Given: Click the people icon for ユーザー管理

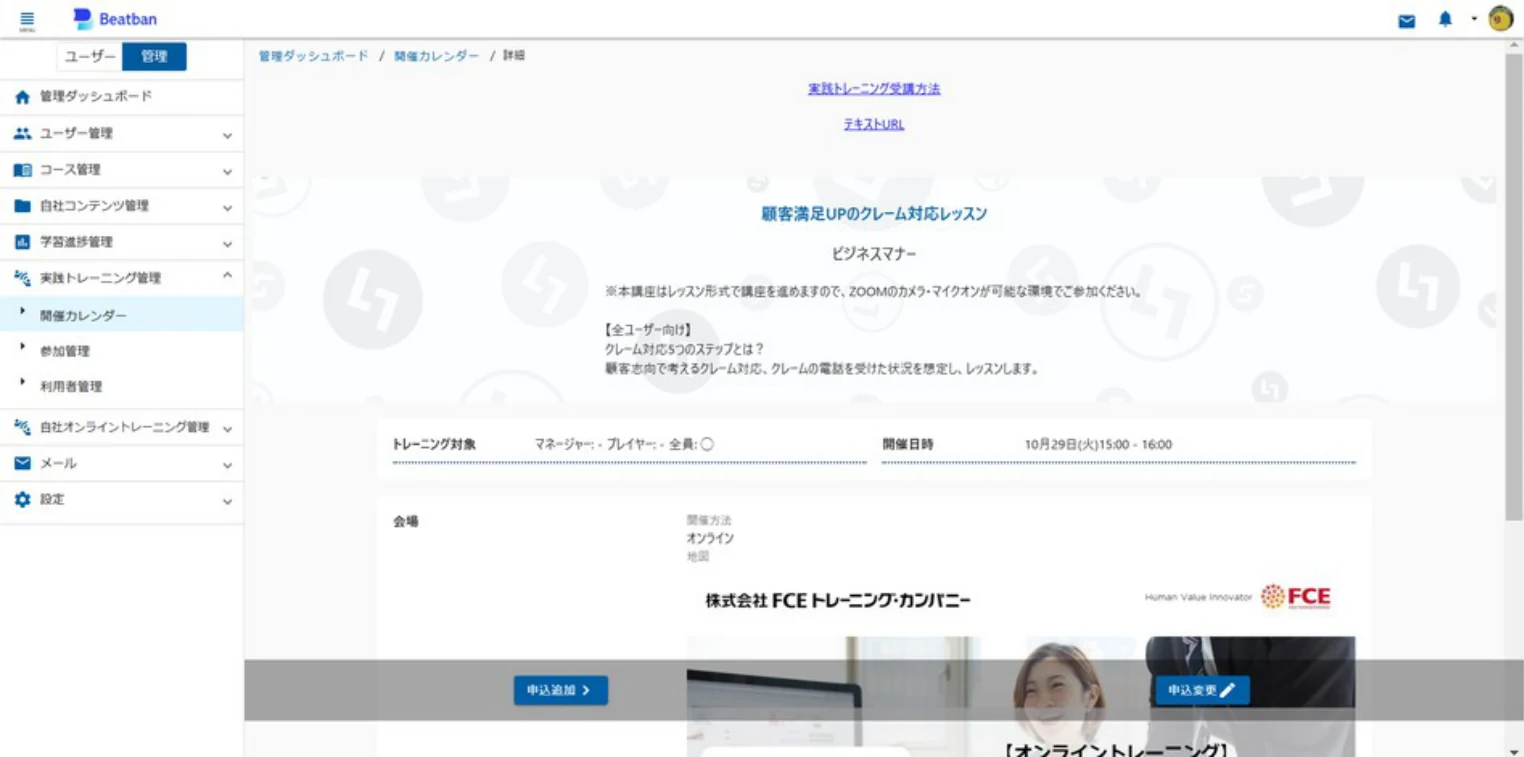Looking at the screenshot, I should click(23, 133).
